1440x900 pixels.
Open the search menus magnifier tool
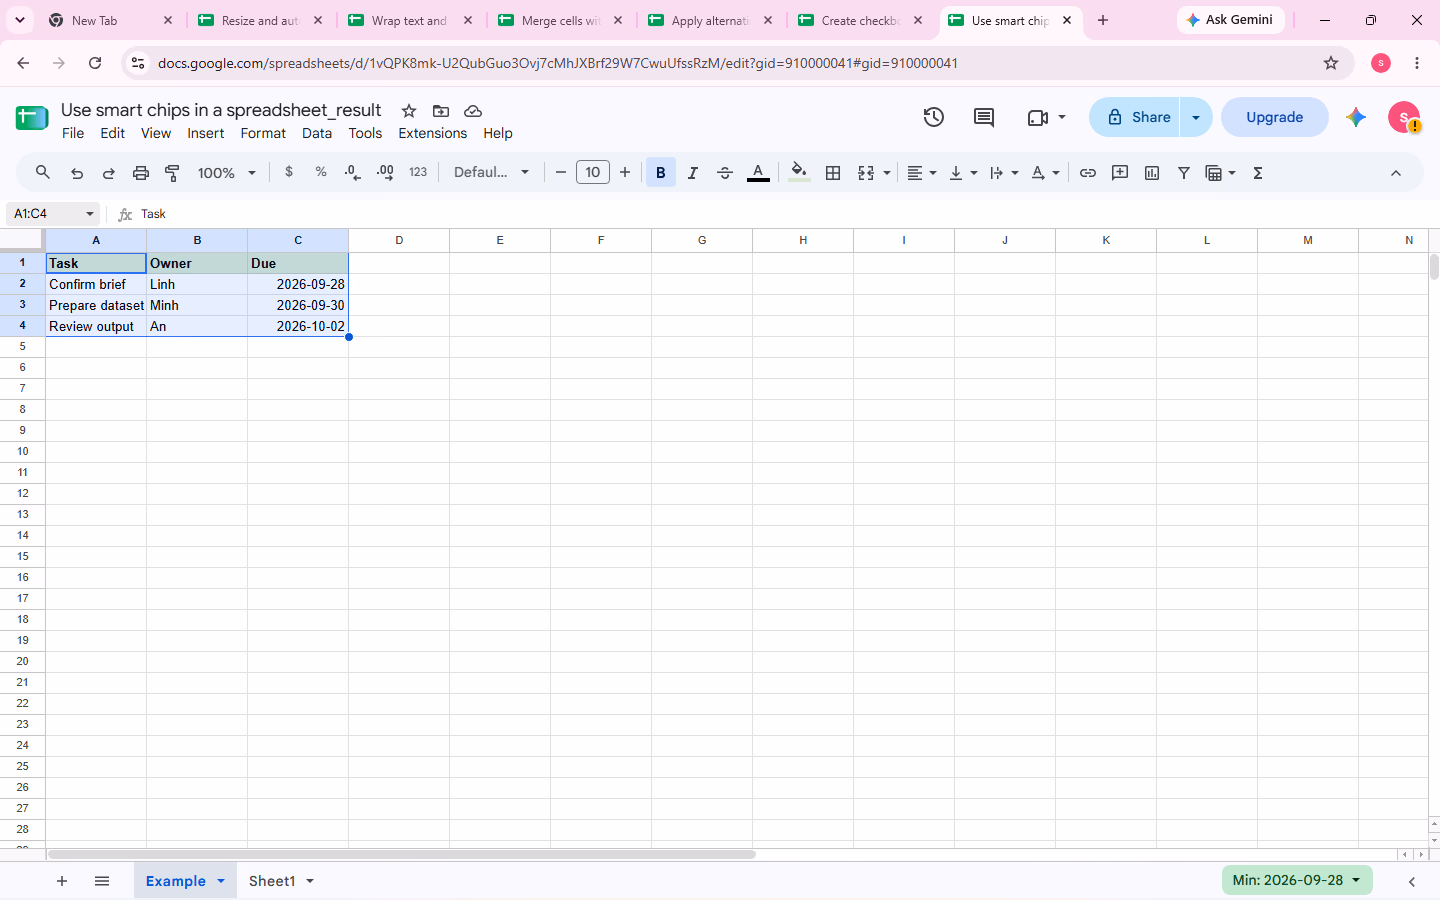point(43,173)
